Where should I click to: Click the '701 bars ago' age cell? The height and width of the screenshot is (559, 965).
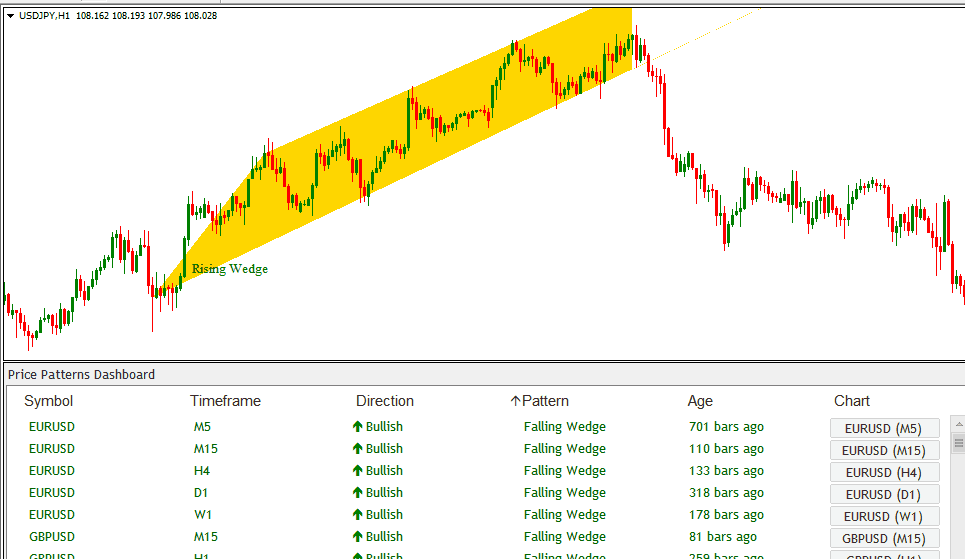726,427
